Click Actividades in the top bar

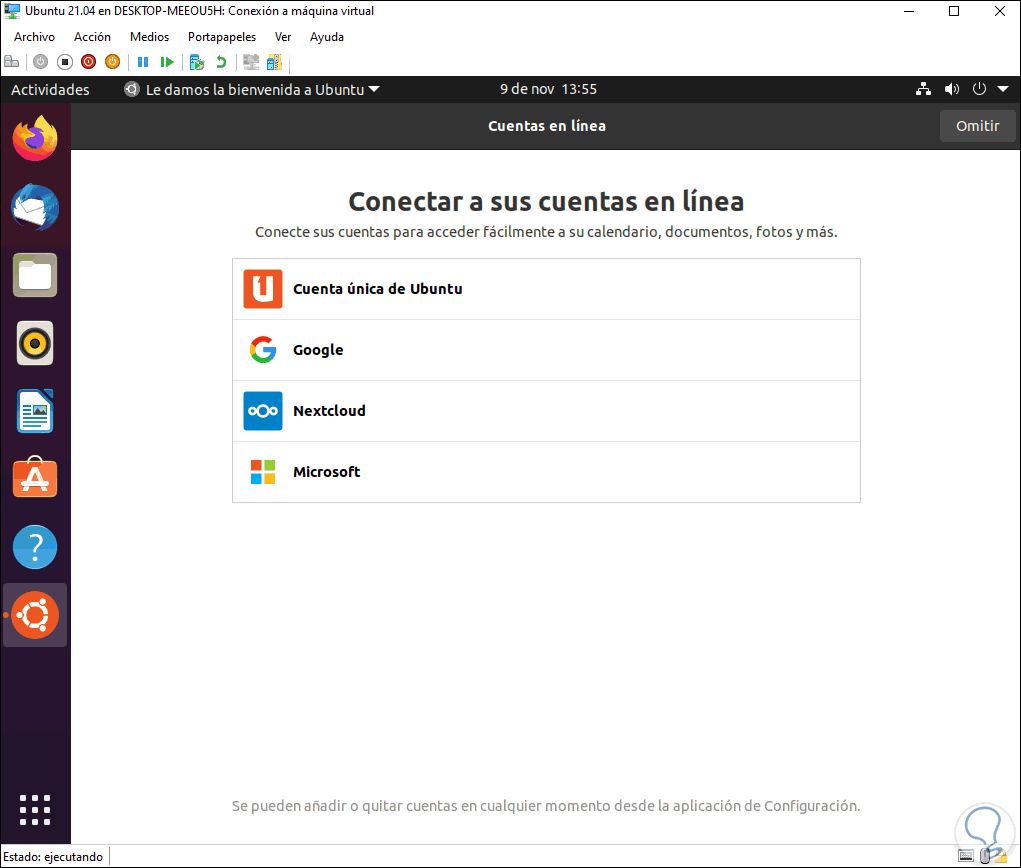50,89
